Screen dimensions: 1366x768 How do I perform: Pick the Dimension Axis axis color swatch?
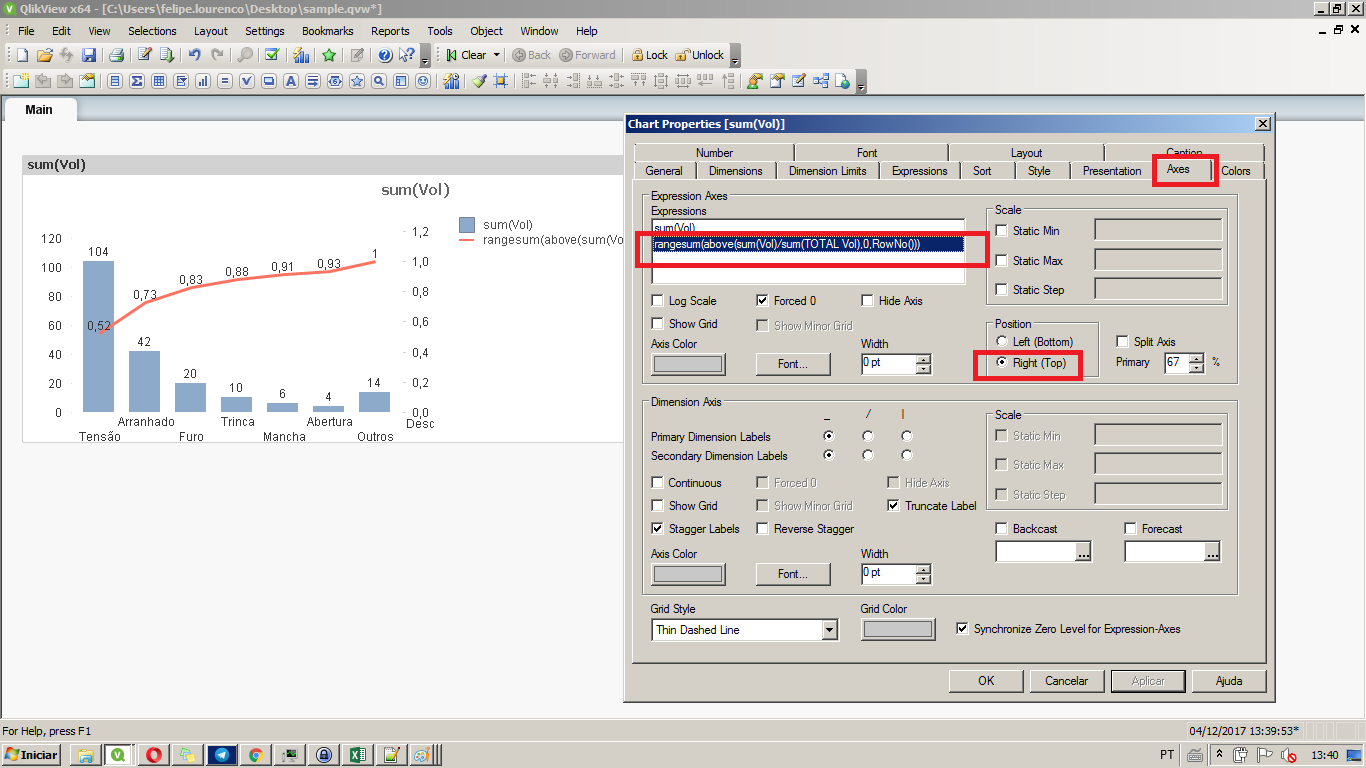688,574
